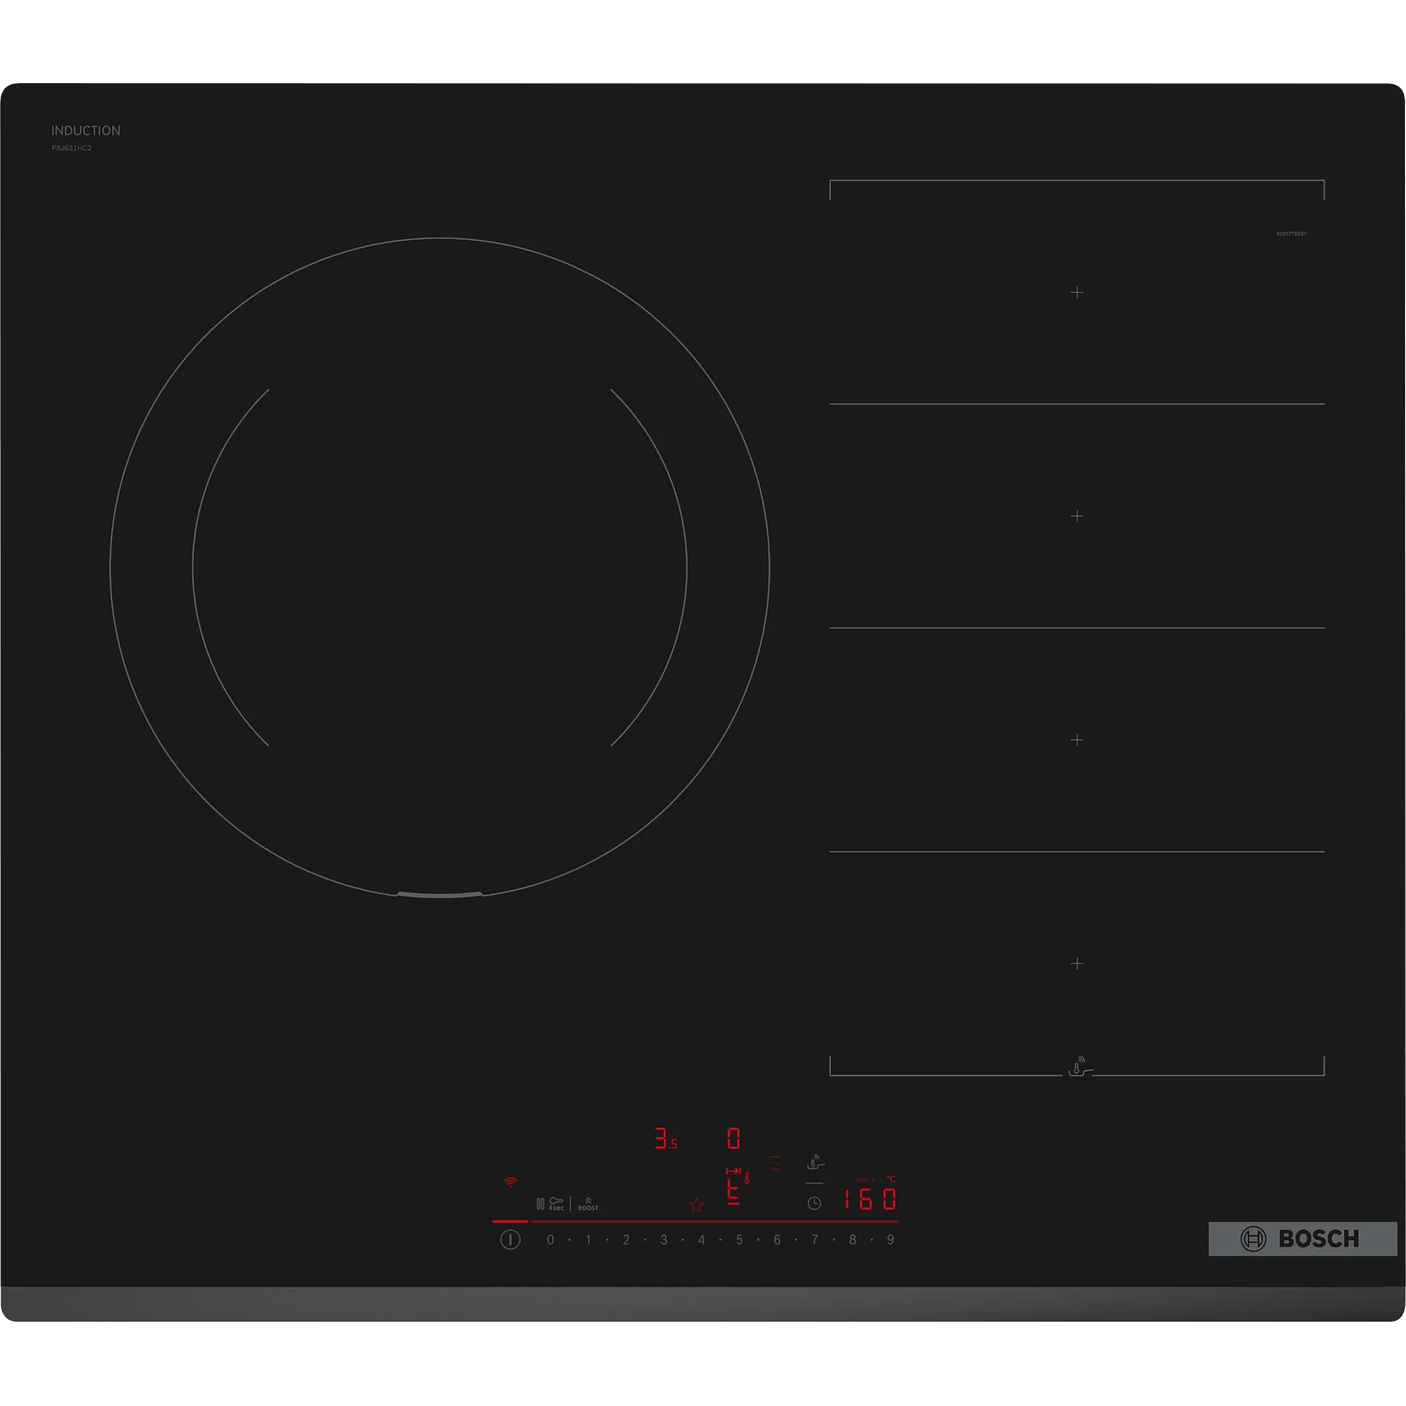The width and height of the screenshot is (1406, 1406).
Task: Select the left cooking zone display showing 3.5
Action: (665, 1139)
